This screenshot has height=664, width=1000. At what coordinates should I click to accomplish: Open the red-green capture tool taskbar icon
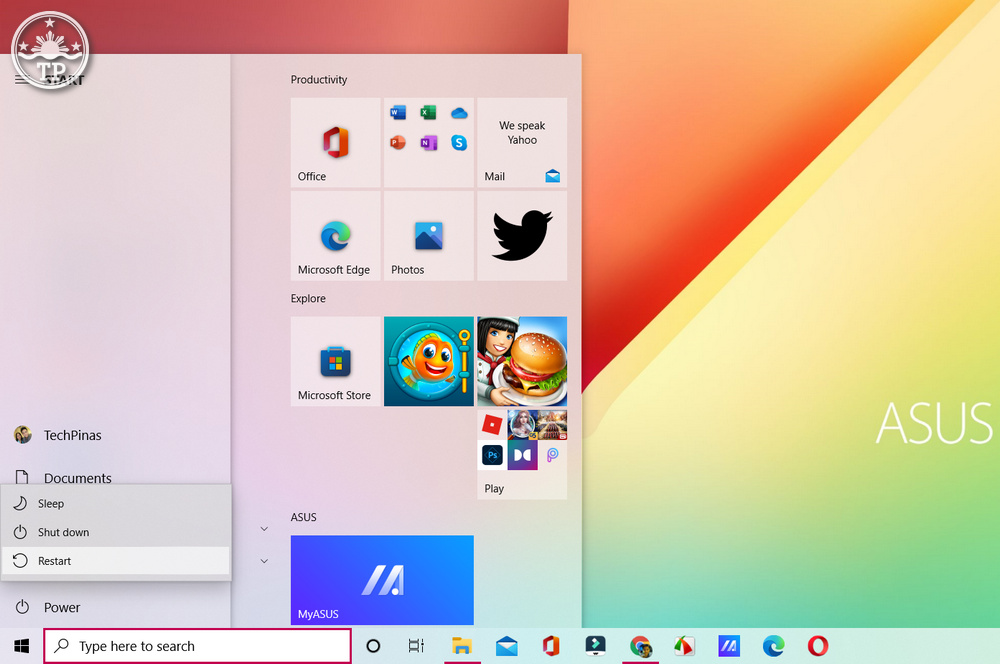coord(684,646)
